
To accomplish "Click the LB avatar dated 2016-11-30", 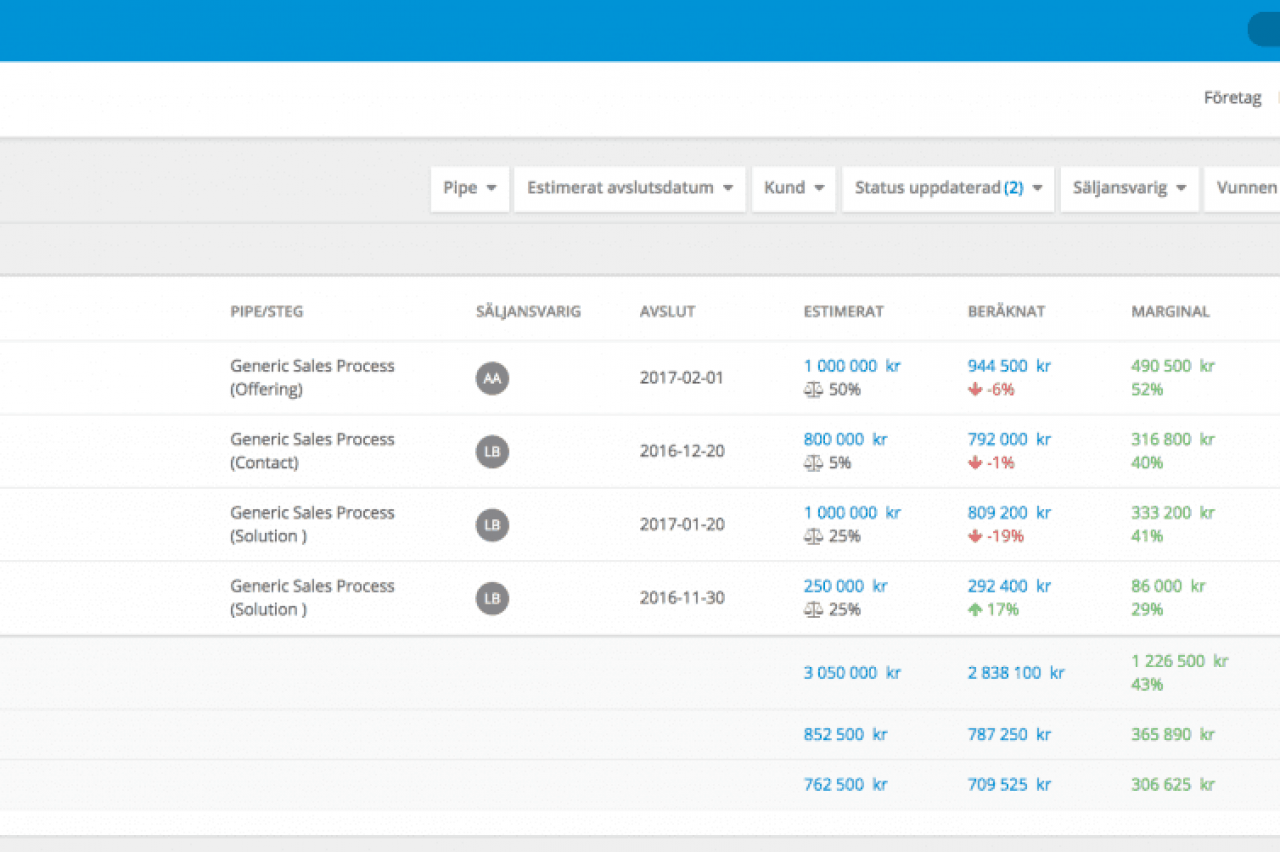I will (492, 598).
